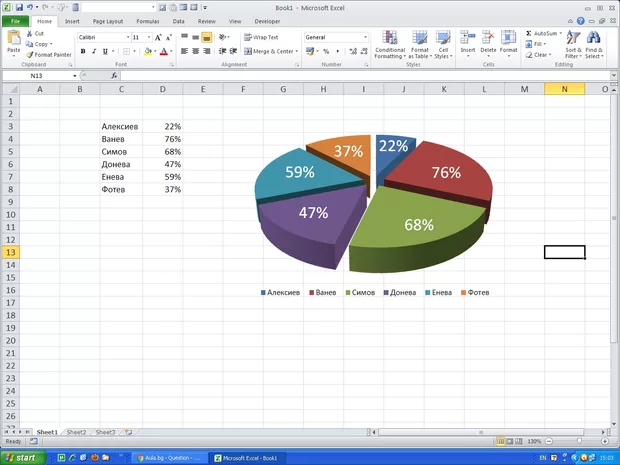Click the Format Painter tool
Screen dimensions: 620x465
[50, 54]
